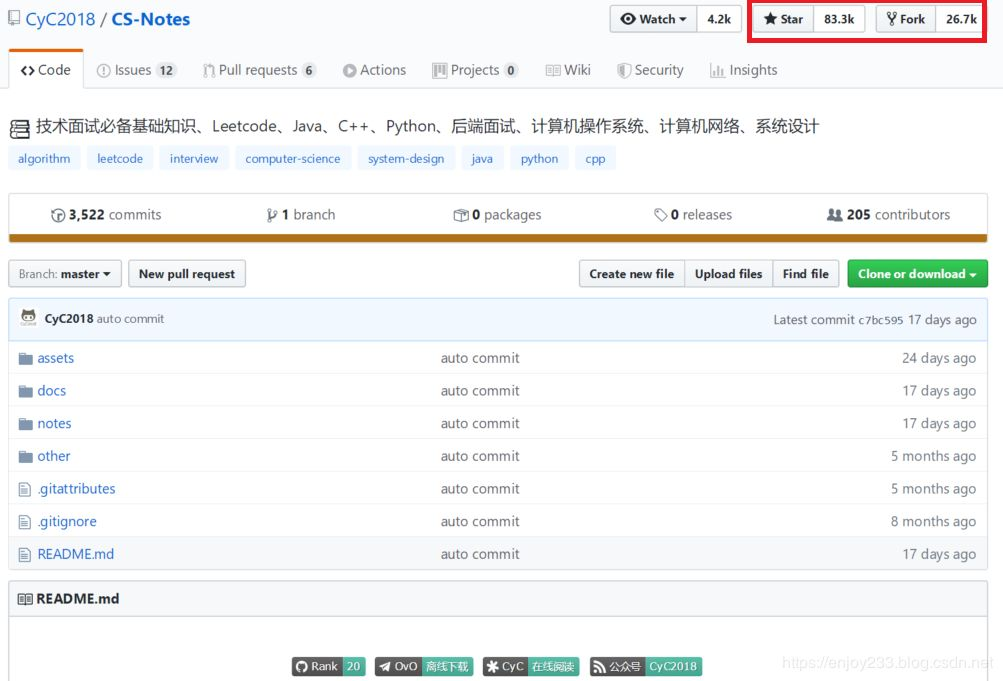The height and width of the screenshot is (681, 1003).
Task: Open the Clone or download dropdown
Action: coord(917,274)
